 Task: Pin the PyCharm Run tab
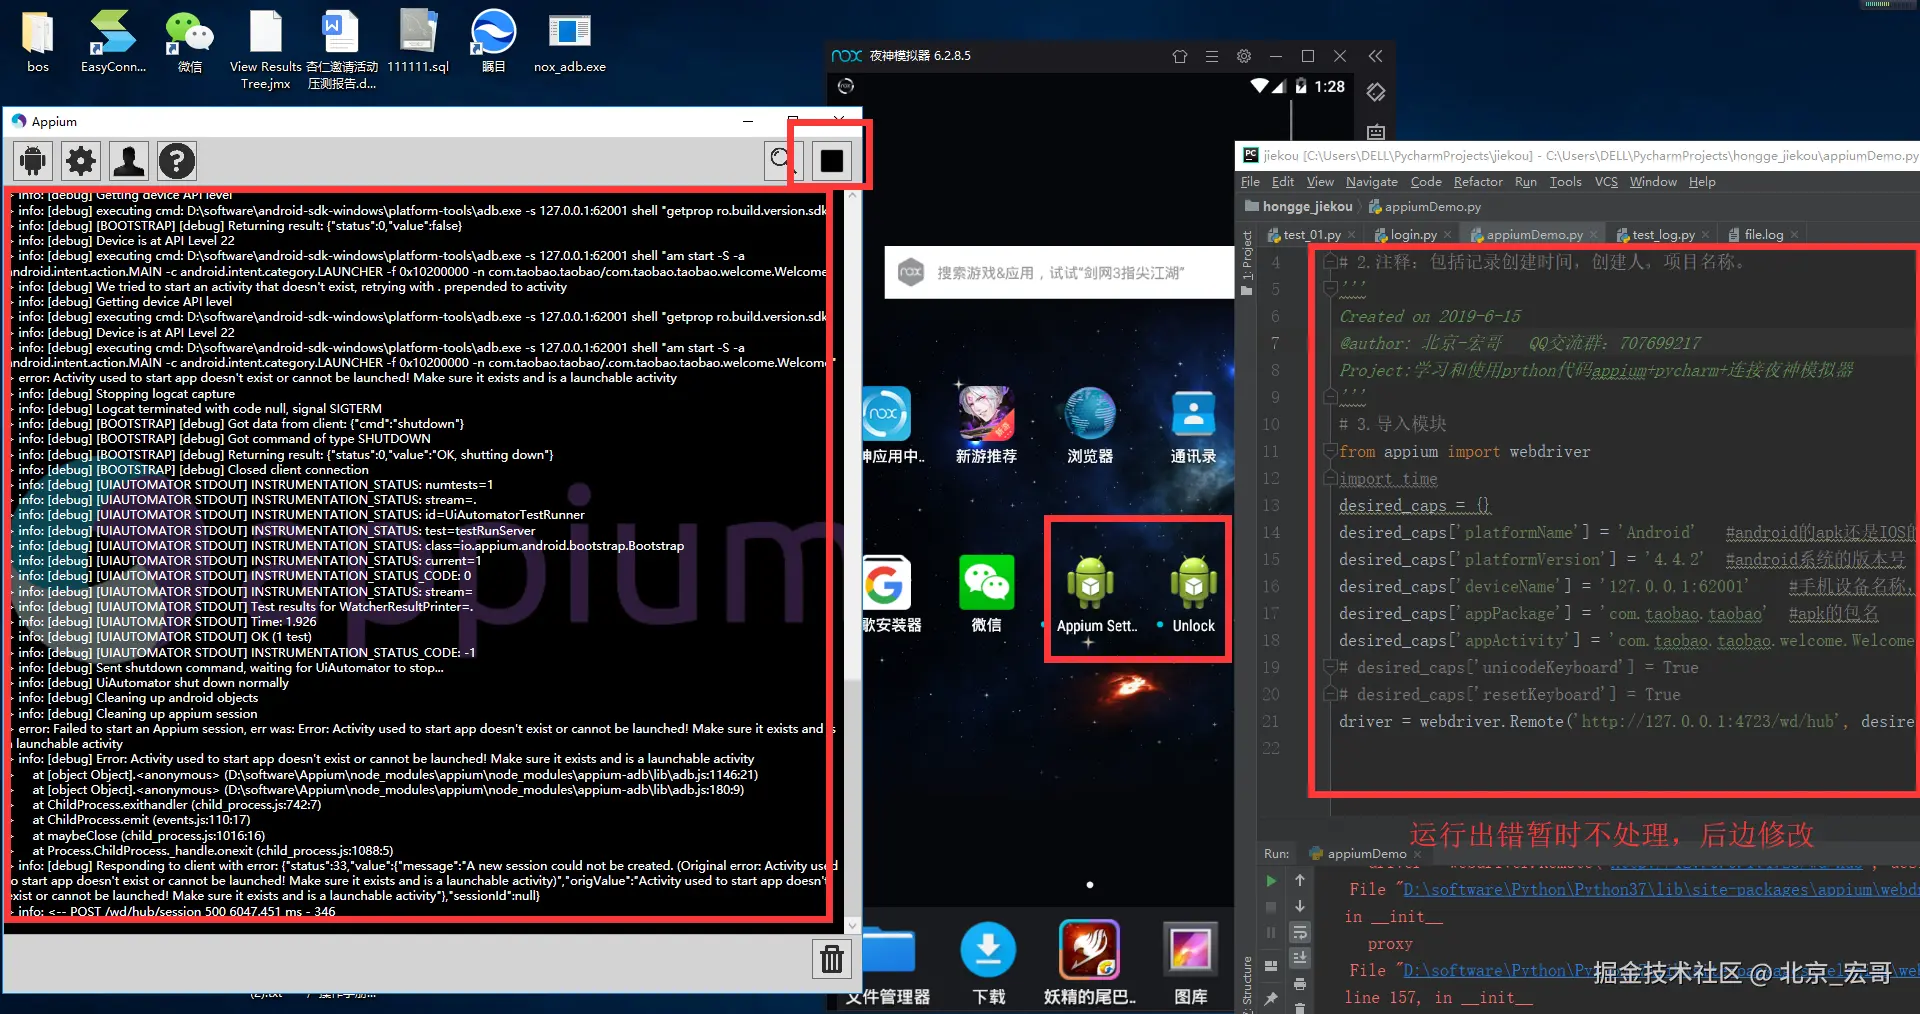(x=1271, y=998)
